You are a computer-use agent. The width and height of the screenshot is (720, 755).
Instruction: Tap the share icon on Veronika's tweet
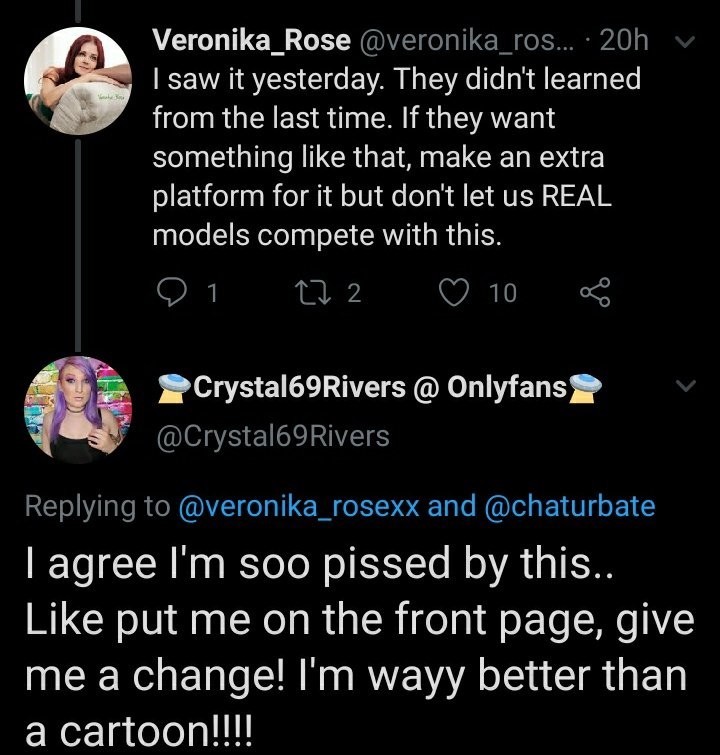[595, 292]
